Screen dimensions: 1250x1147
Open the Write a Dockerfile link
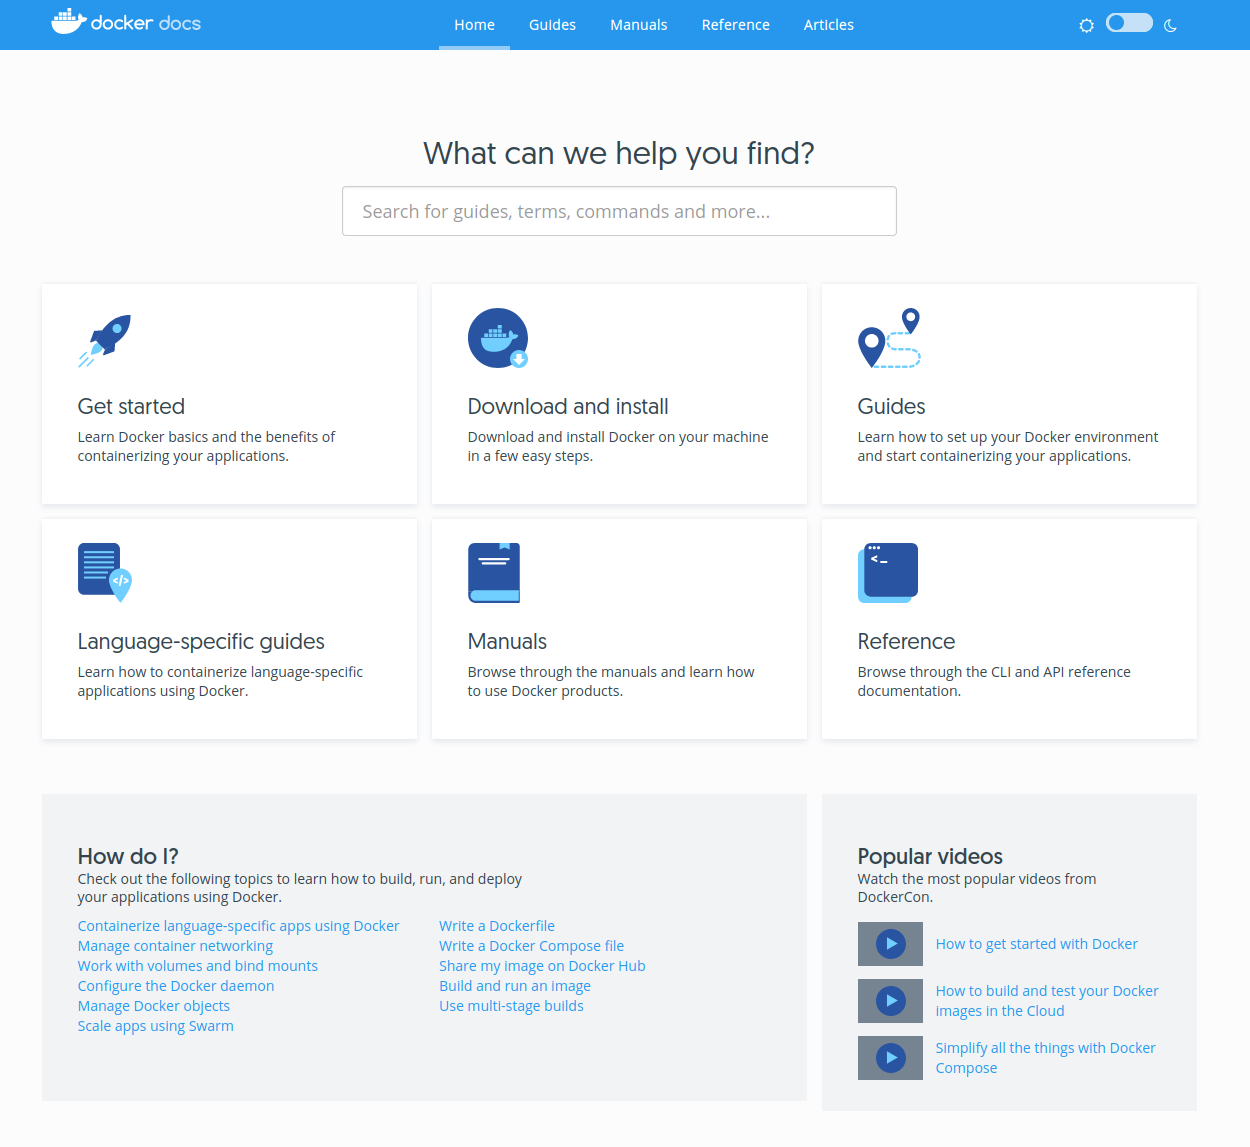tap(497, 925)
